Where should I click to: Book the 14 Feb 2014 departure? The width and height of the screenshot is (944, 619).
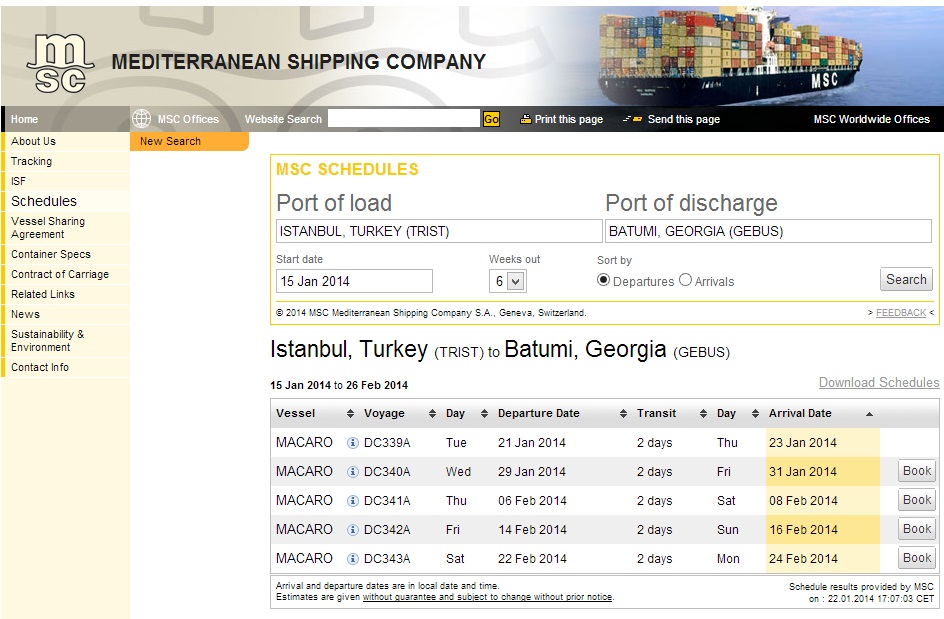[916, 529]
